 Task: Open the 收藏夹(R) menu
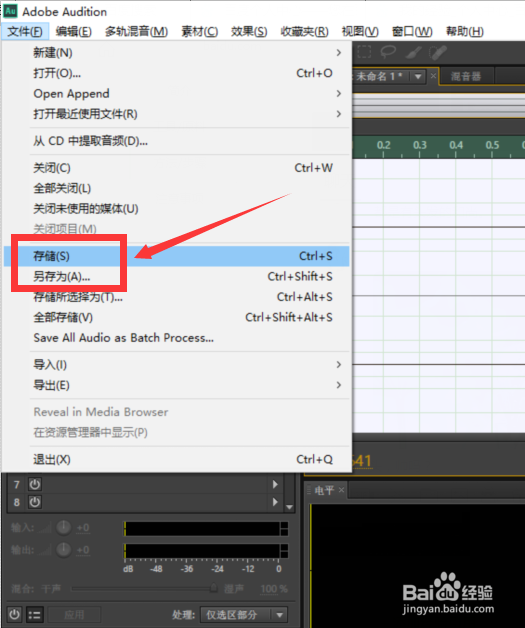[304, 31]
